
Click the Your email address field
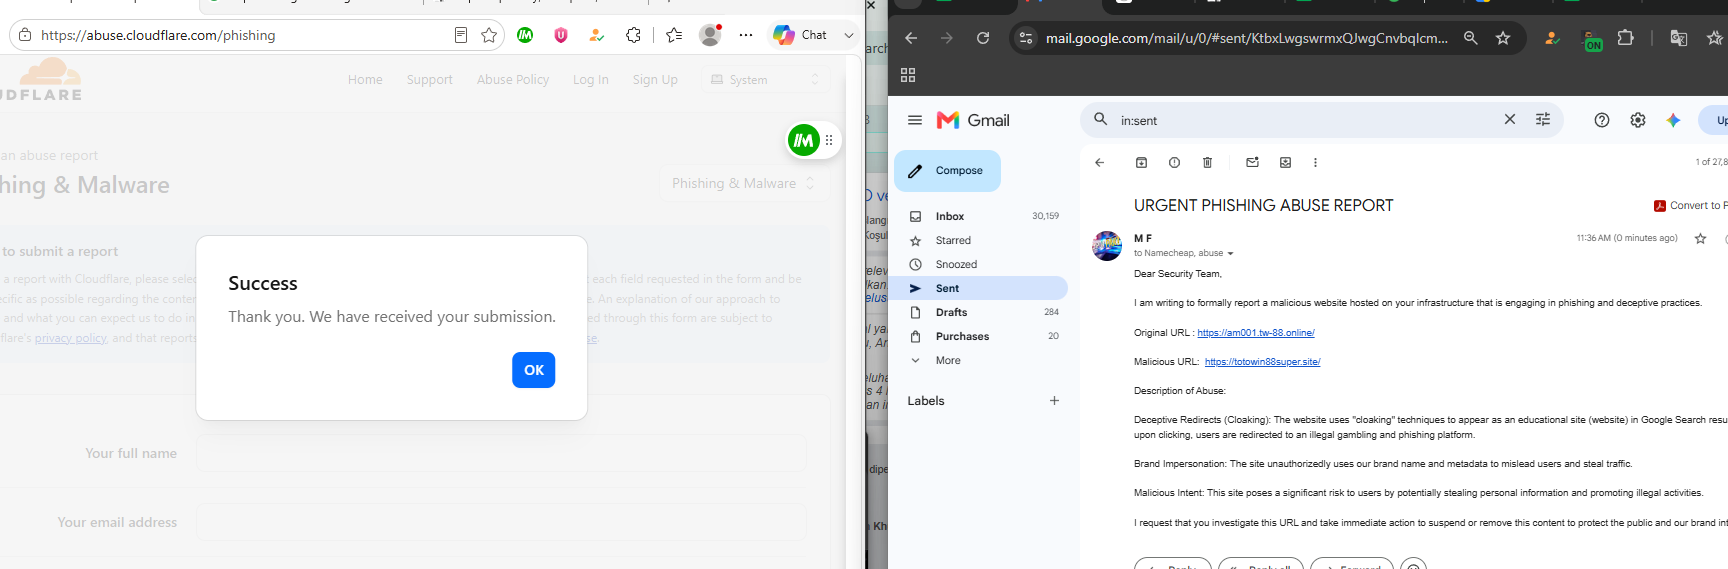point(501,522)
